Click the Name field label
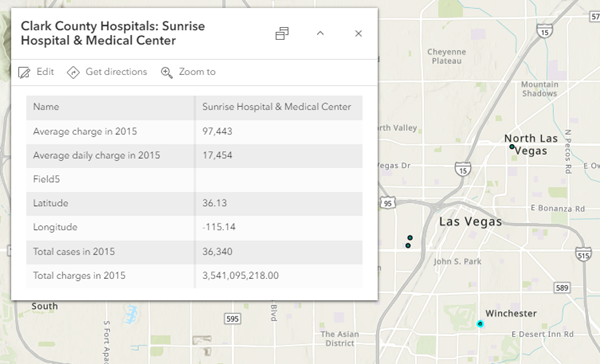 pyautogui.click(x=46, y=107)
